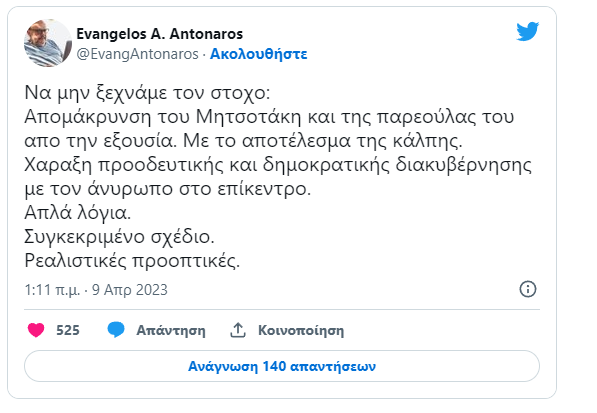Click the text line 'Ρεαλιστικές προοπτικές.'
Image resolution: width=597 pixels, height=413 pixels.
[x=132, y=261]
